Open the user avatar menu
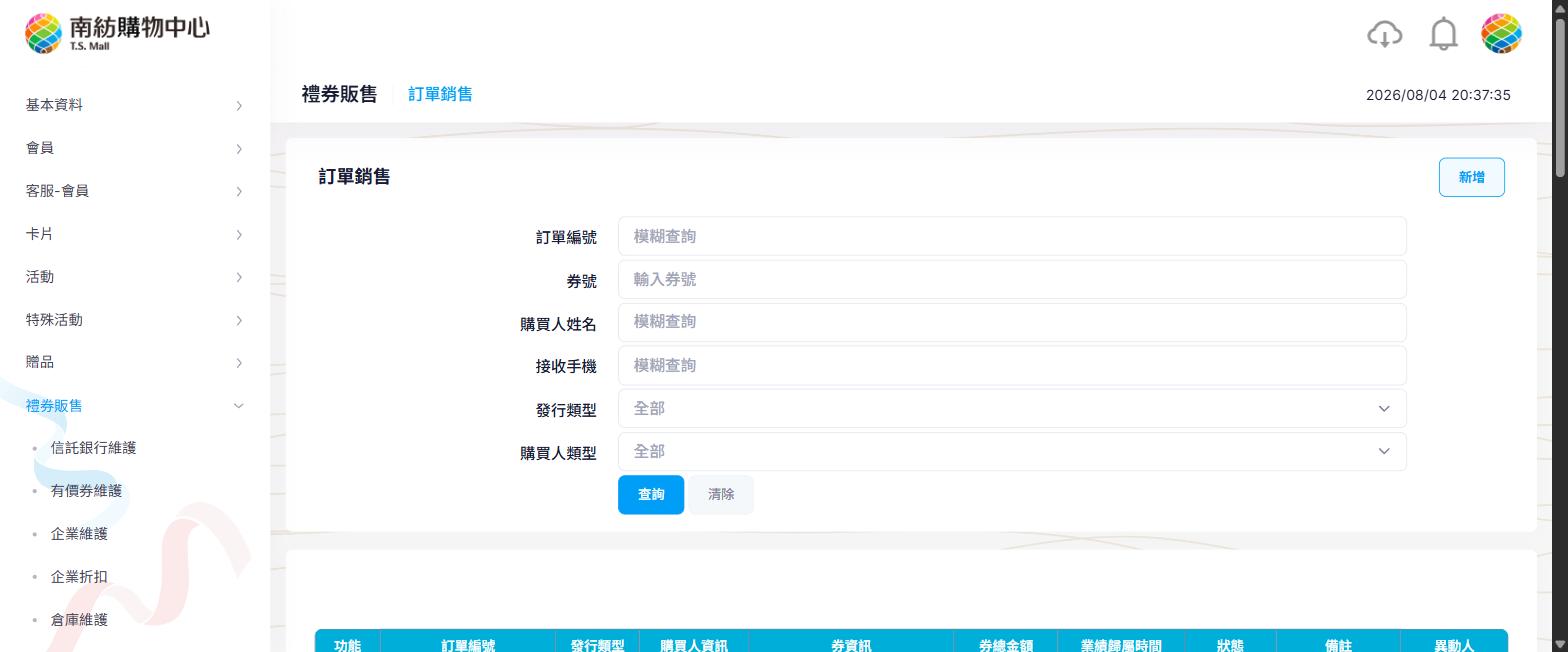This screenshot has width=1568, height=652. click(x=1501, y=34)
